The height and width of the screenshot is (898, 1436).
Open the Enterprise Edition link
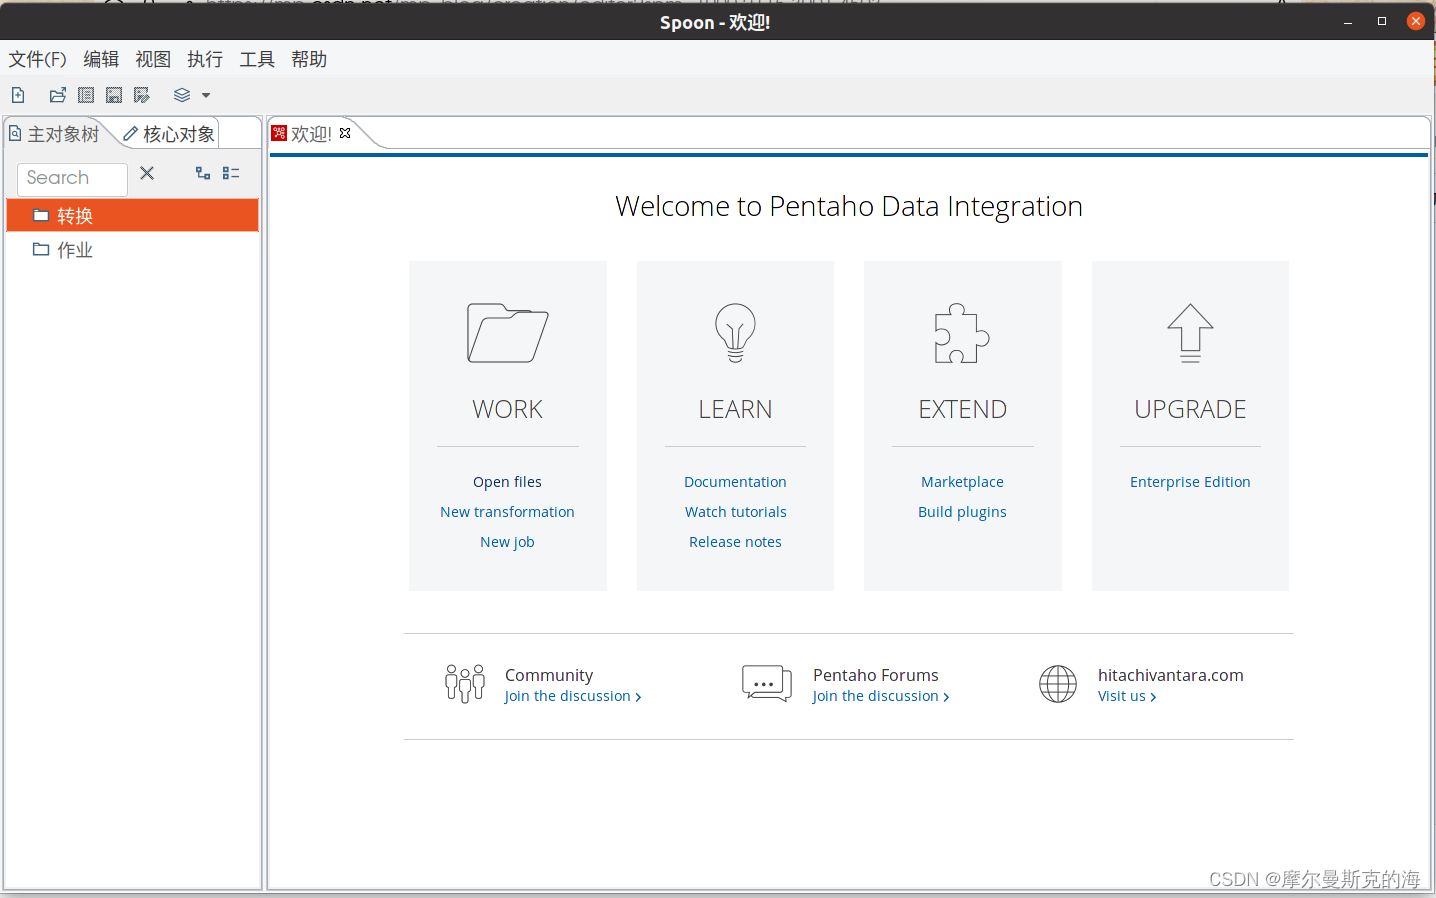tap(1190, 482)
